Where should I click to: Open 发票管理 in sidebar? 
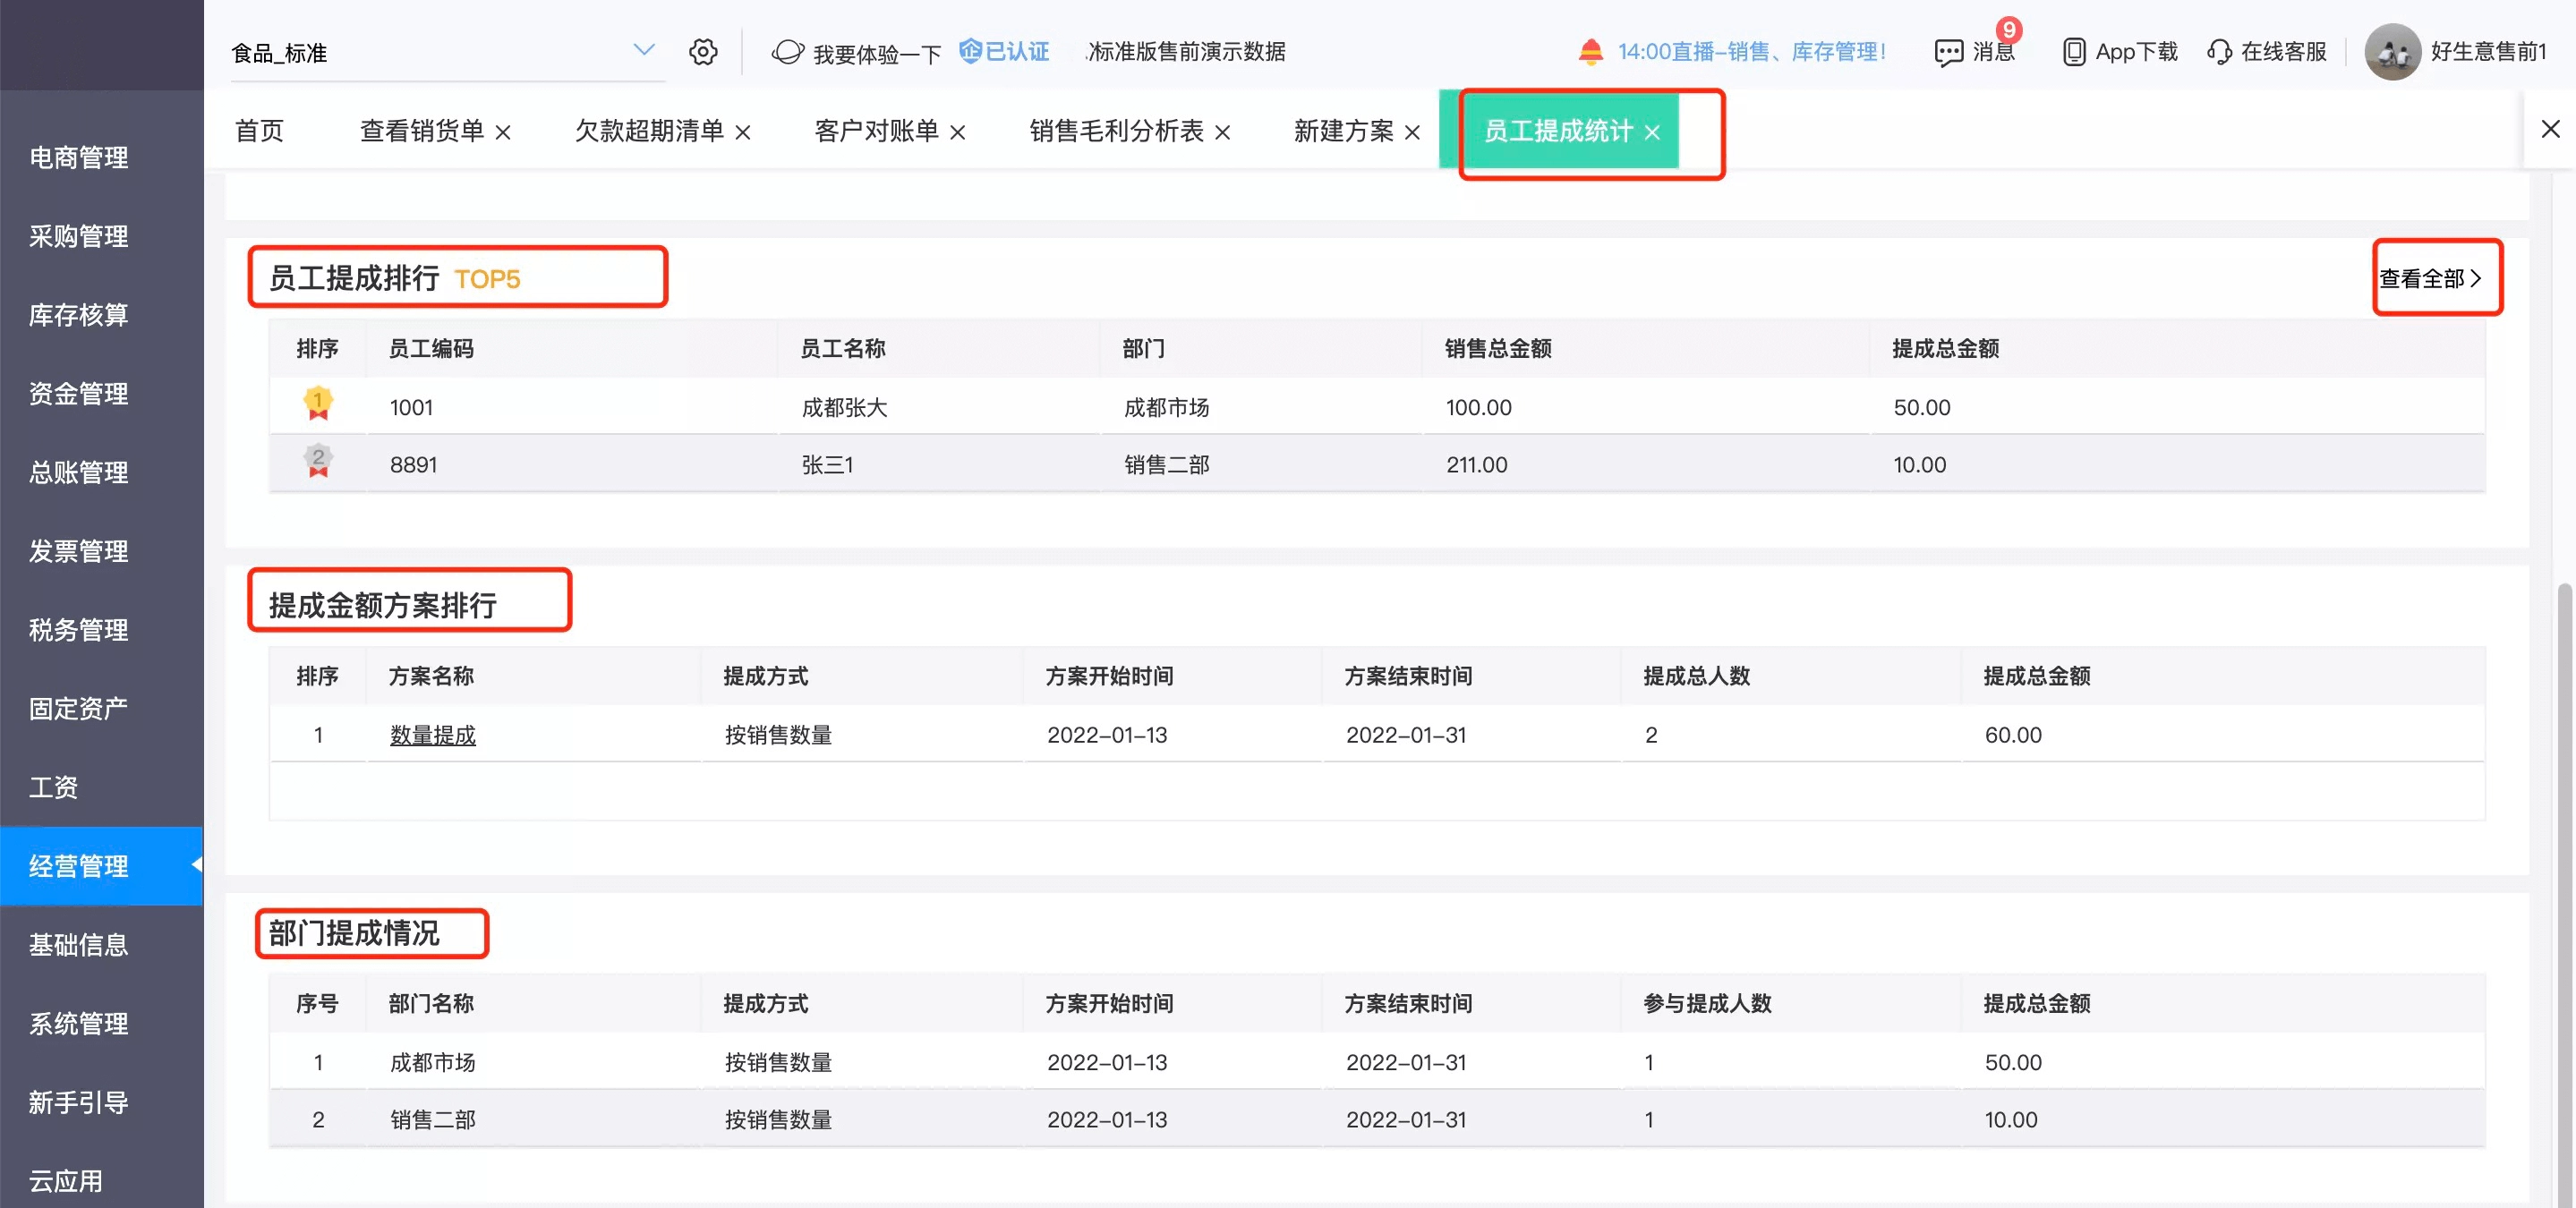click(x=79, y=552)
